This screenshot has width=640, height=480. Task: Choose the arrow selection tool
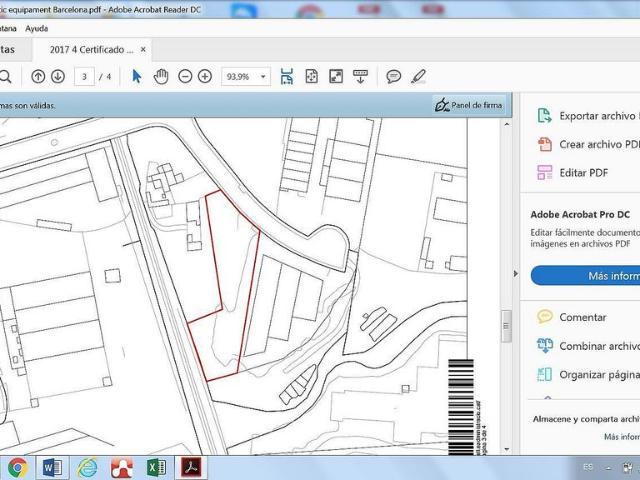(137, 76)
